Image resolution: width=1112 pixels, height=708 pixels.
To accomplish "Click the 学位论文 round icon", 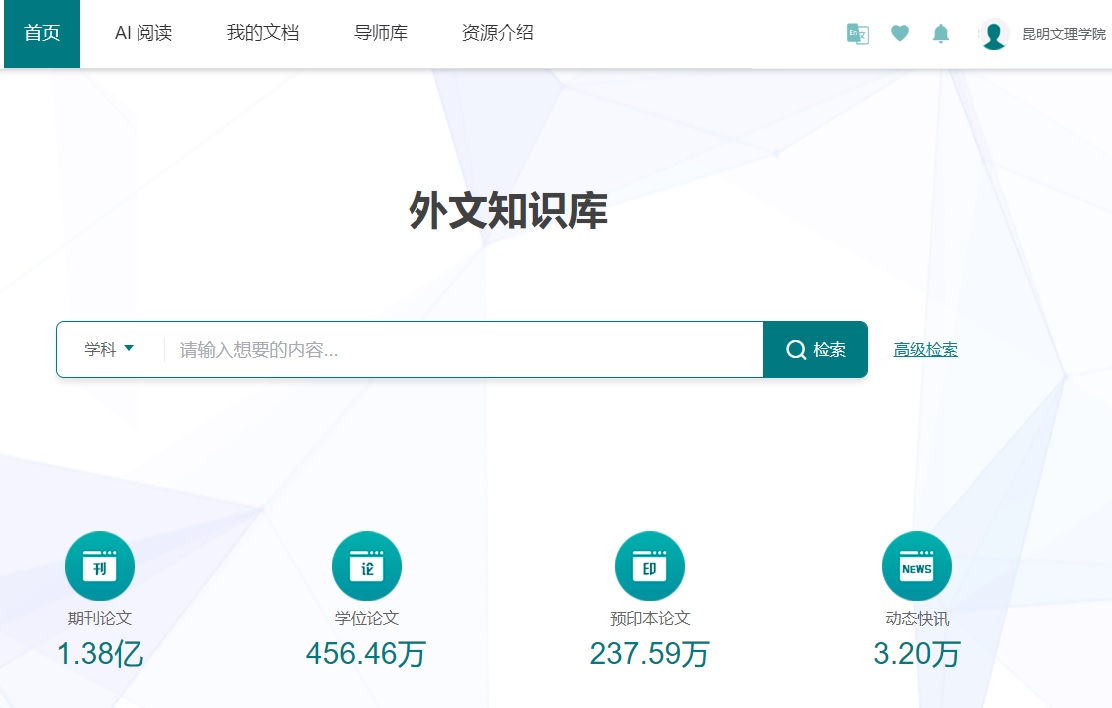I will [x=367, y=566].
